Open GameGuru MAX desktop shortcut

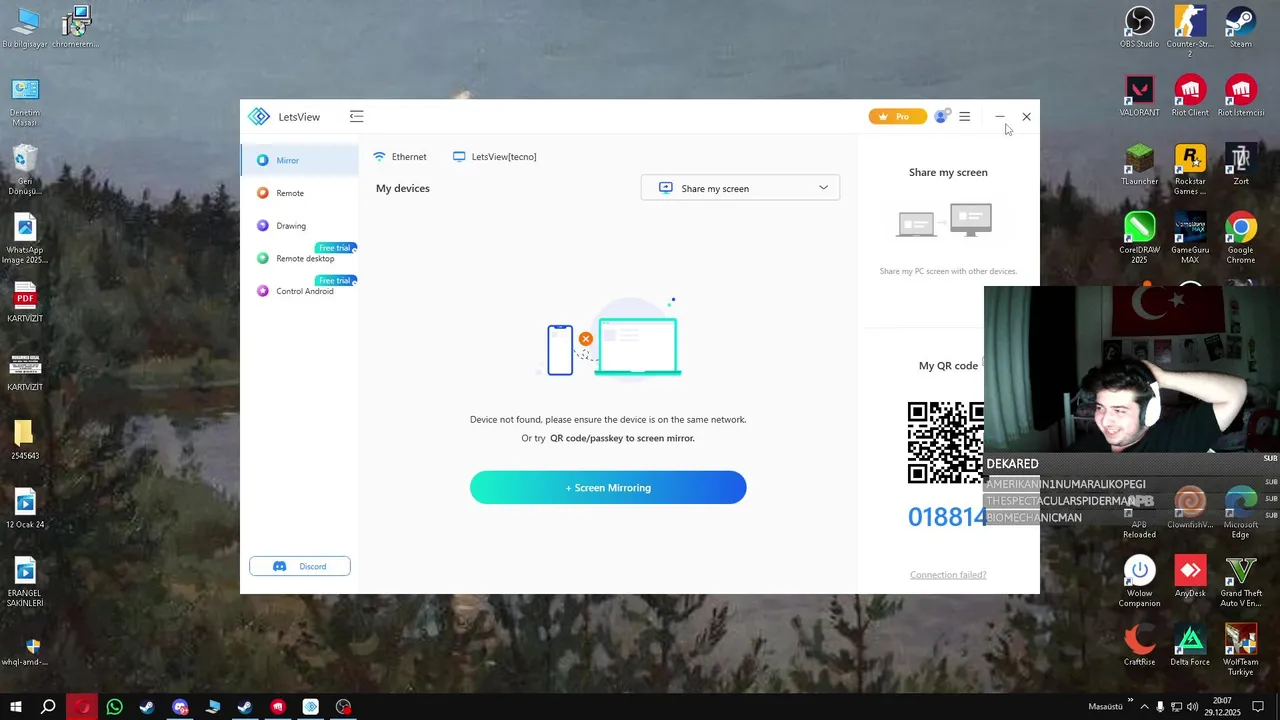click(x=1190, y=238)
